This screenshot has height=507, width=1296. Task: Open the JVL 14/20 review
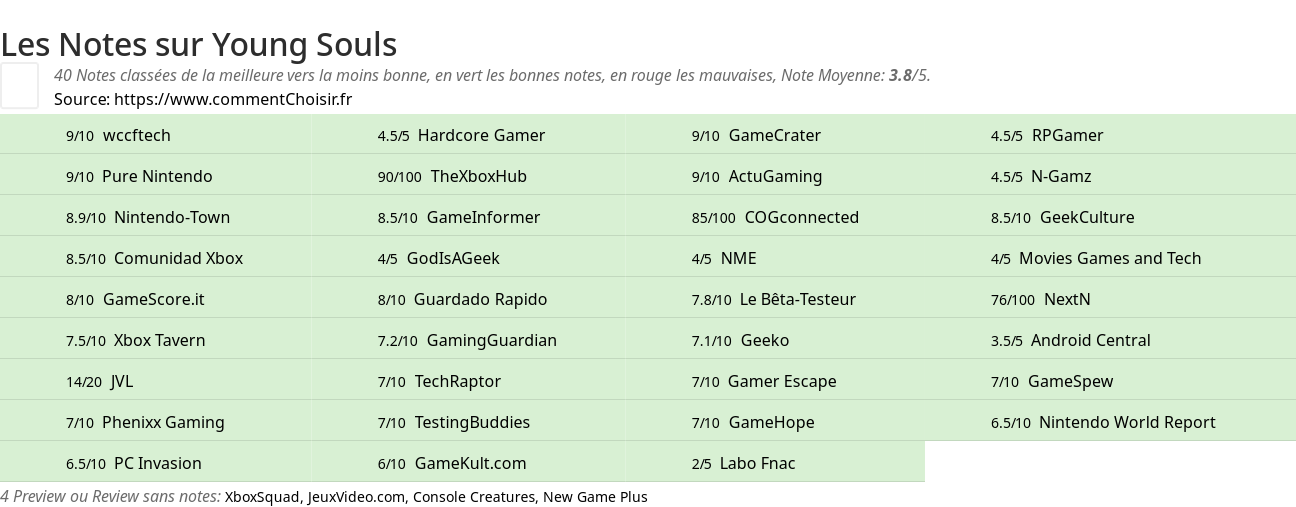click(121, 381)
